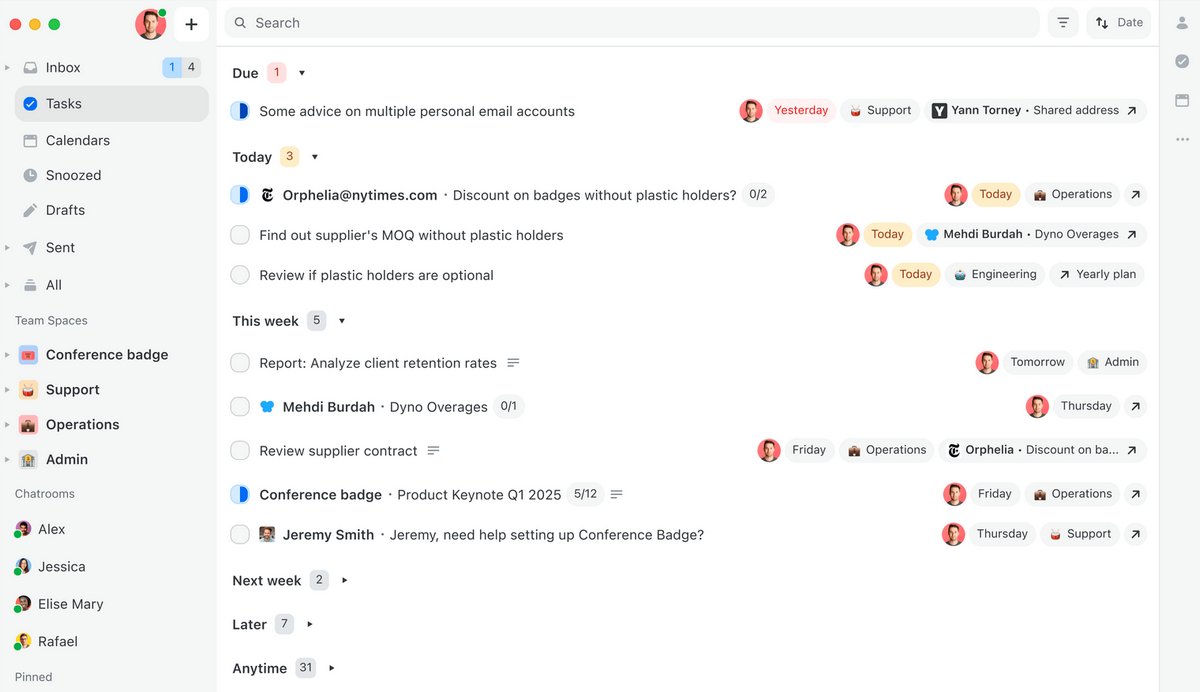Expand the Sent tree arrow

7,247
